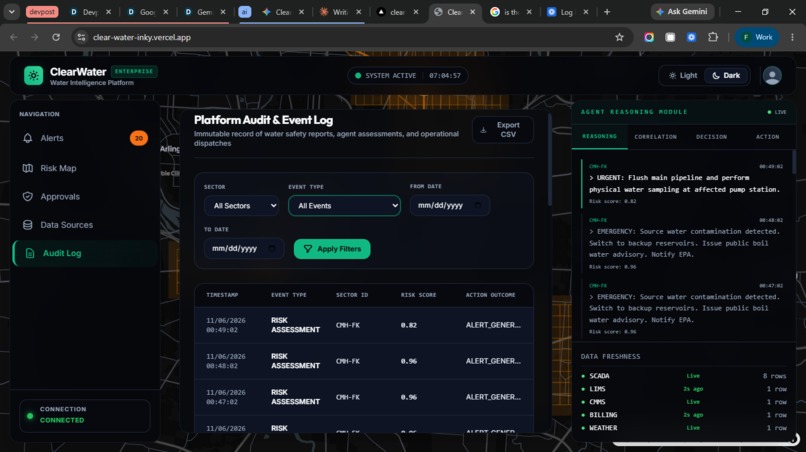Export the audit log as CSV
The image size is (806, 452).
tap(503, 130)
